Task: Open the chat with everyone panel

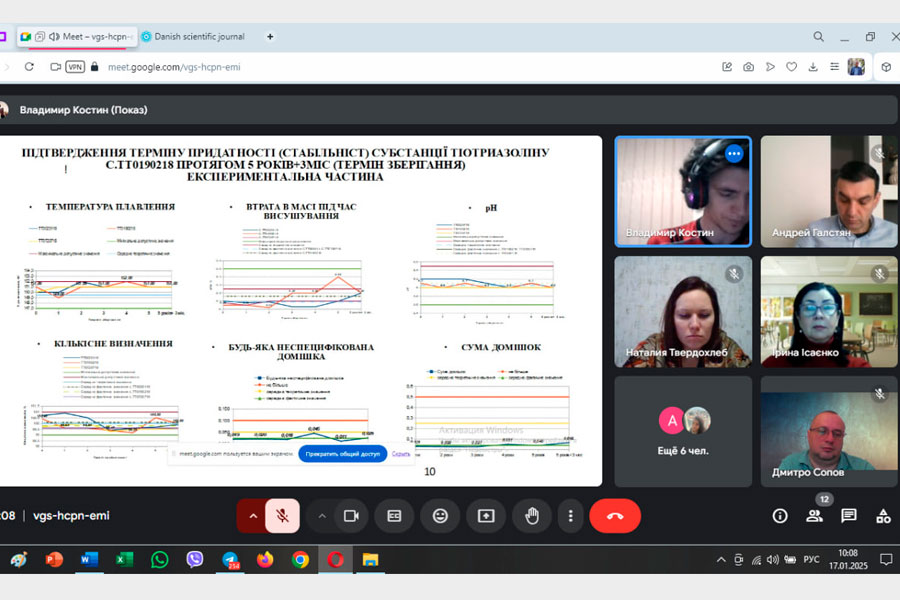Action: click(849, 516)
